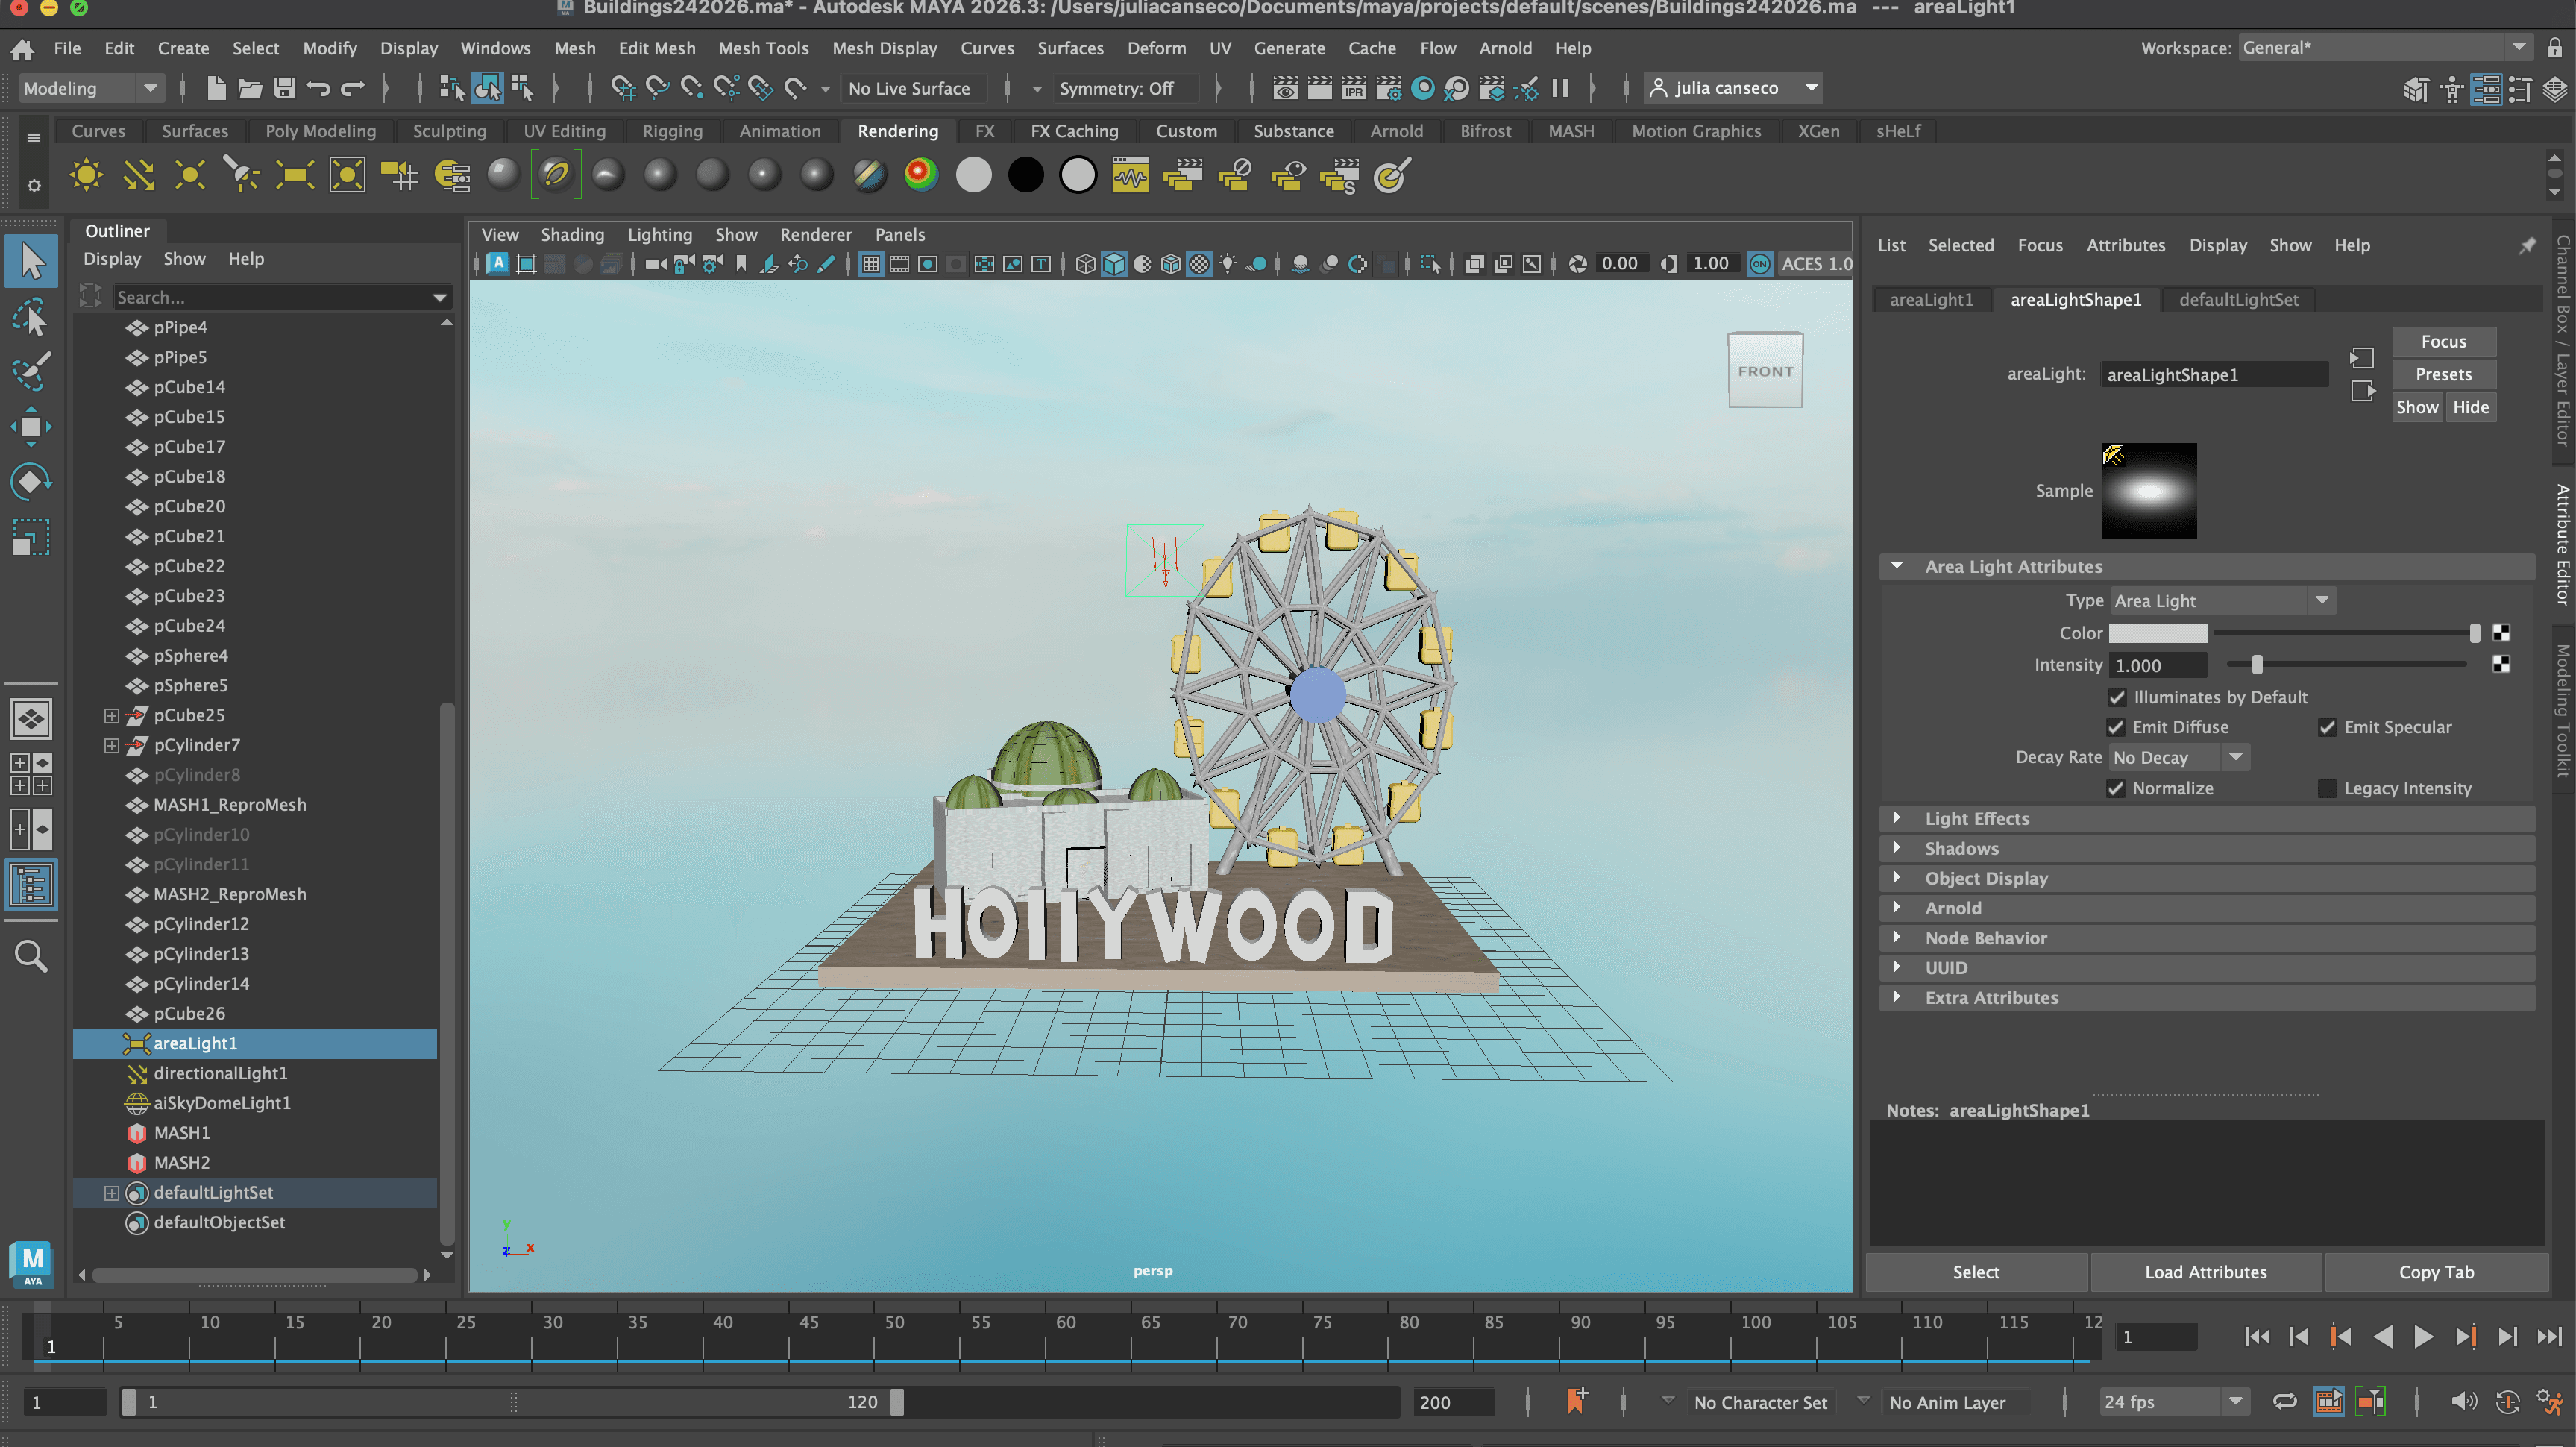The width and height of the screenshot is (2576, 1447).
Task: Uncheck the Emit Diffuse checkbox
Action: coord(2116,727)
